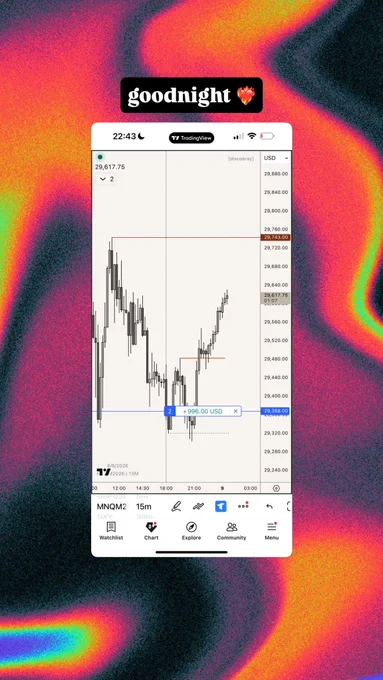
Task: Click the 21:00 time axis label
Action: pyautogui.click(x=194, y=488)
